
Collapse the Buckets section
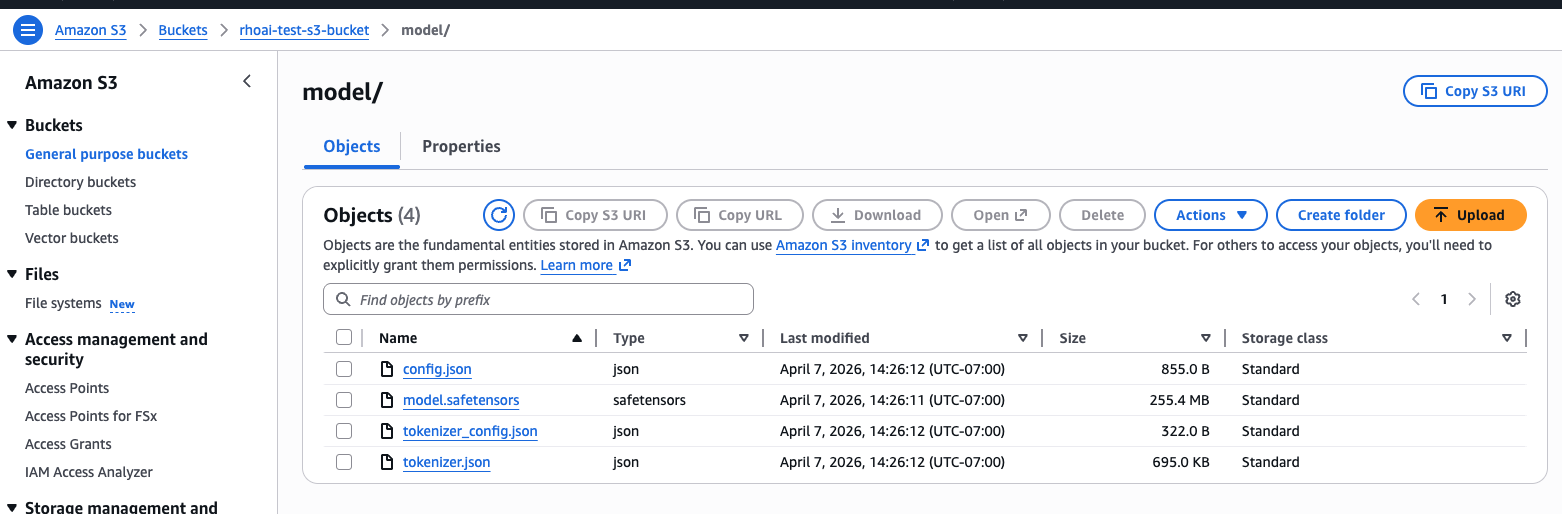pos(12,125)
